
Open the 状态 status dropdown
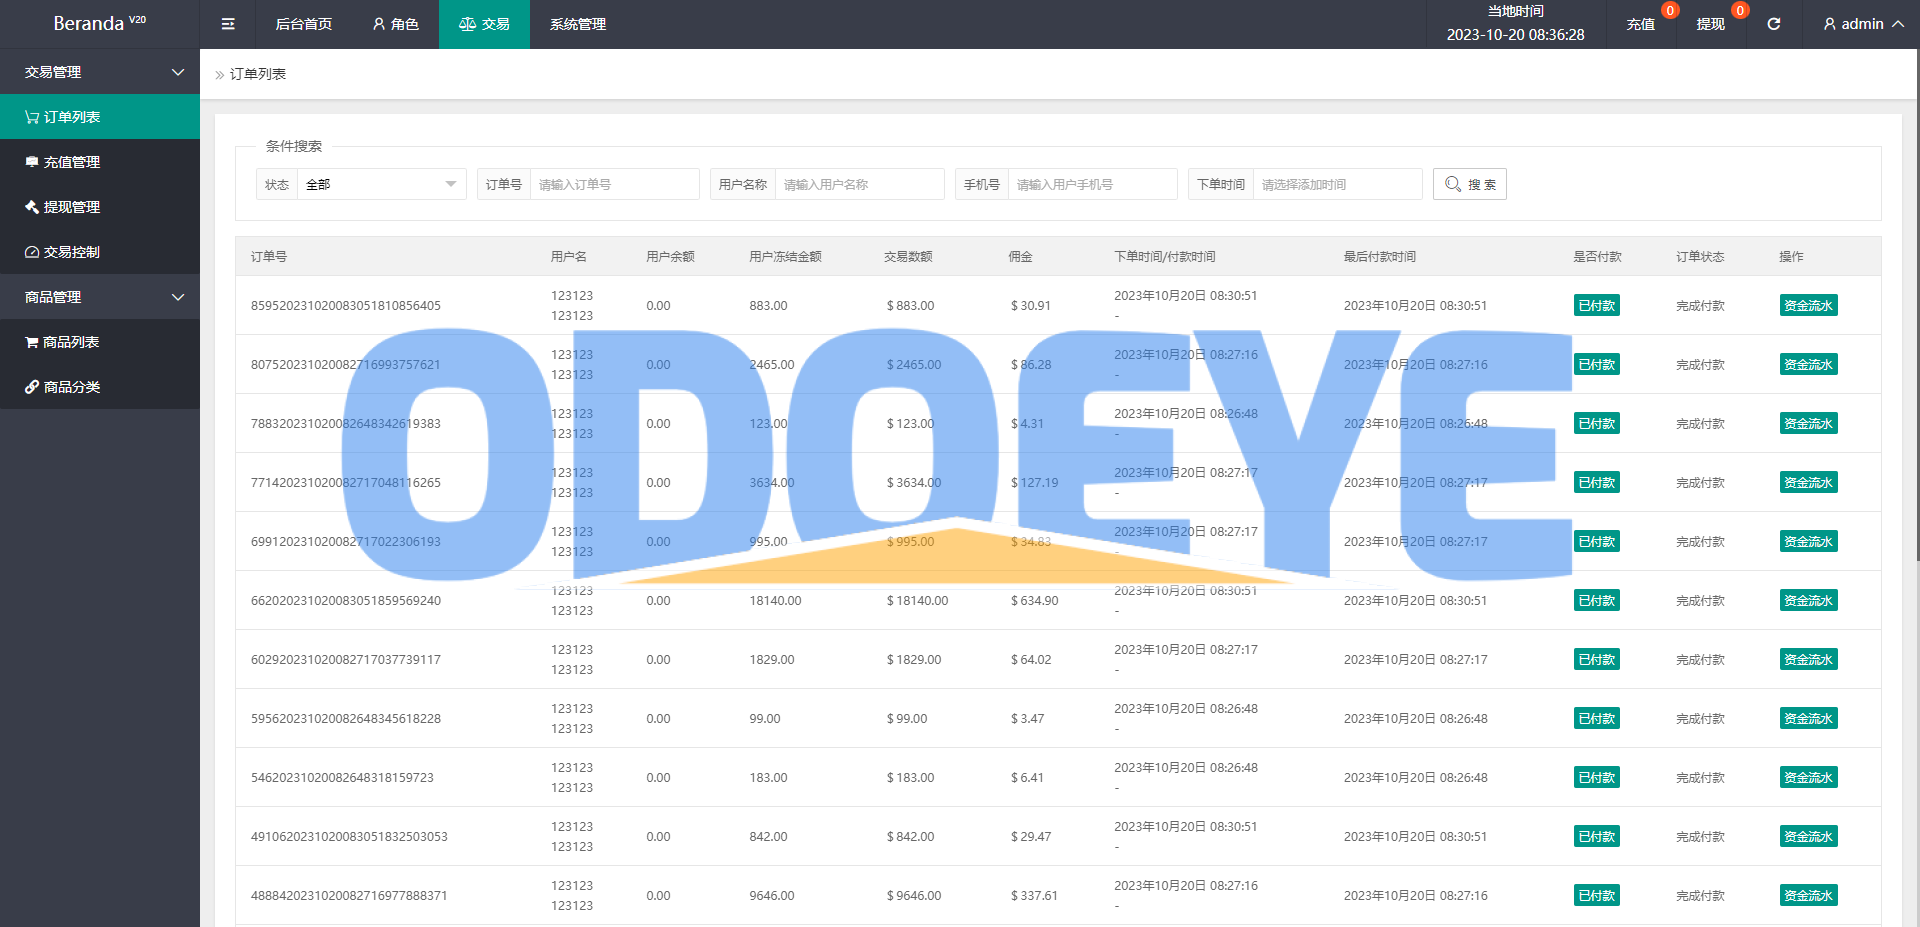[381, 184]
